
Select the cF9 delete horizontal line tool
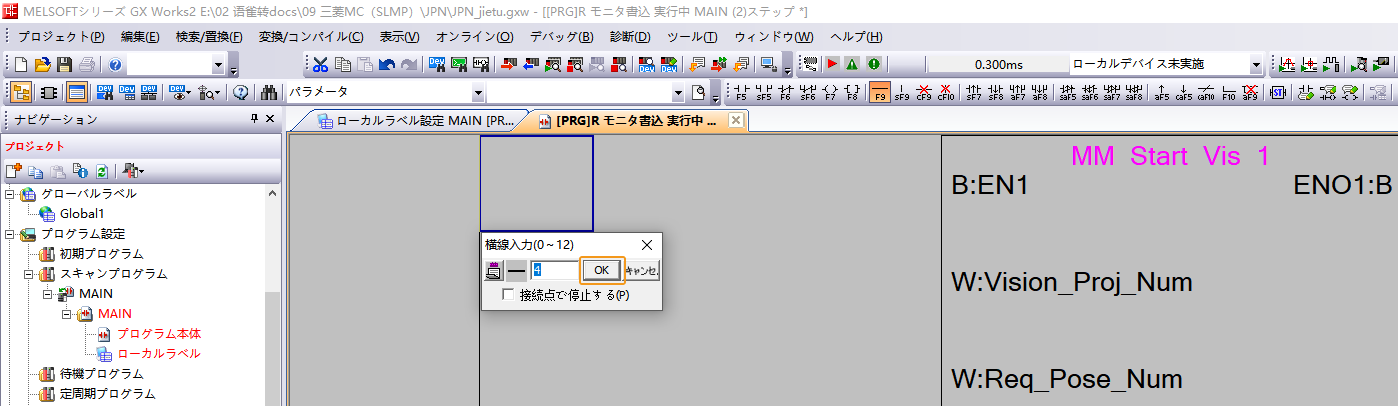924,93
